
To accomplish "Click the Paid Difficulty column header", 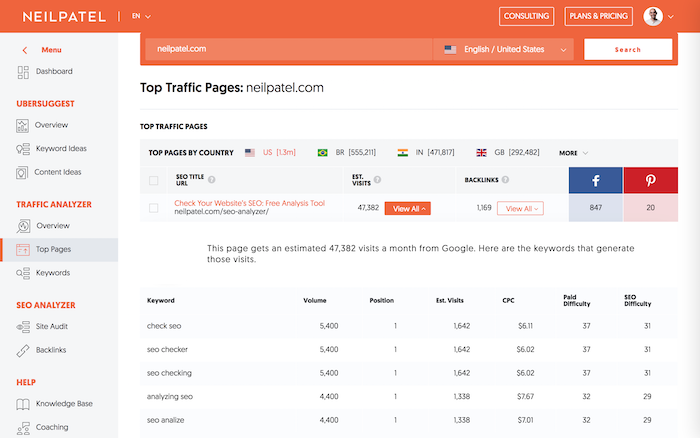I will (577, 300).
